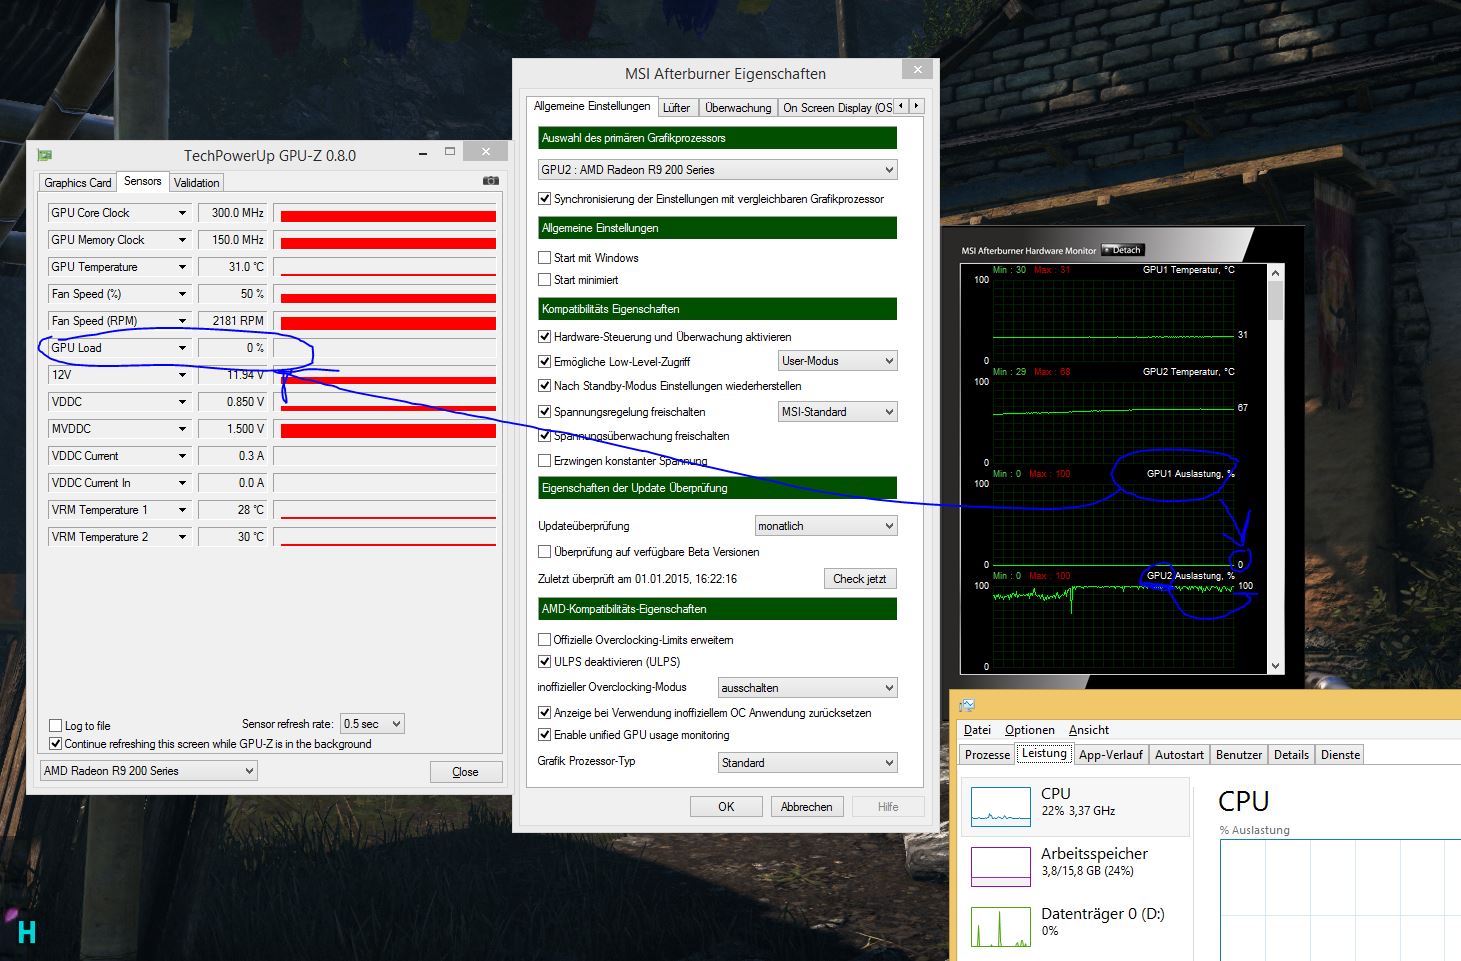Image resolution: width=1461 pixels, height=961 pixels.
Task: Switch to Graphics Card tab in GPU-Z
Action: click(78, 183)
